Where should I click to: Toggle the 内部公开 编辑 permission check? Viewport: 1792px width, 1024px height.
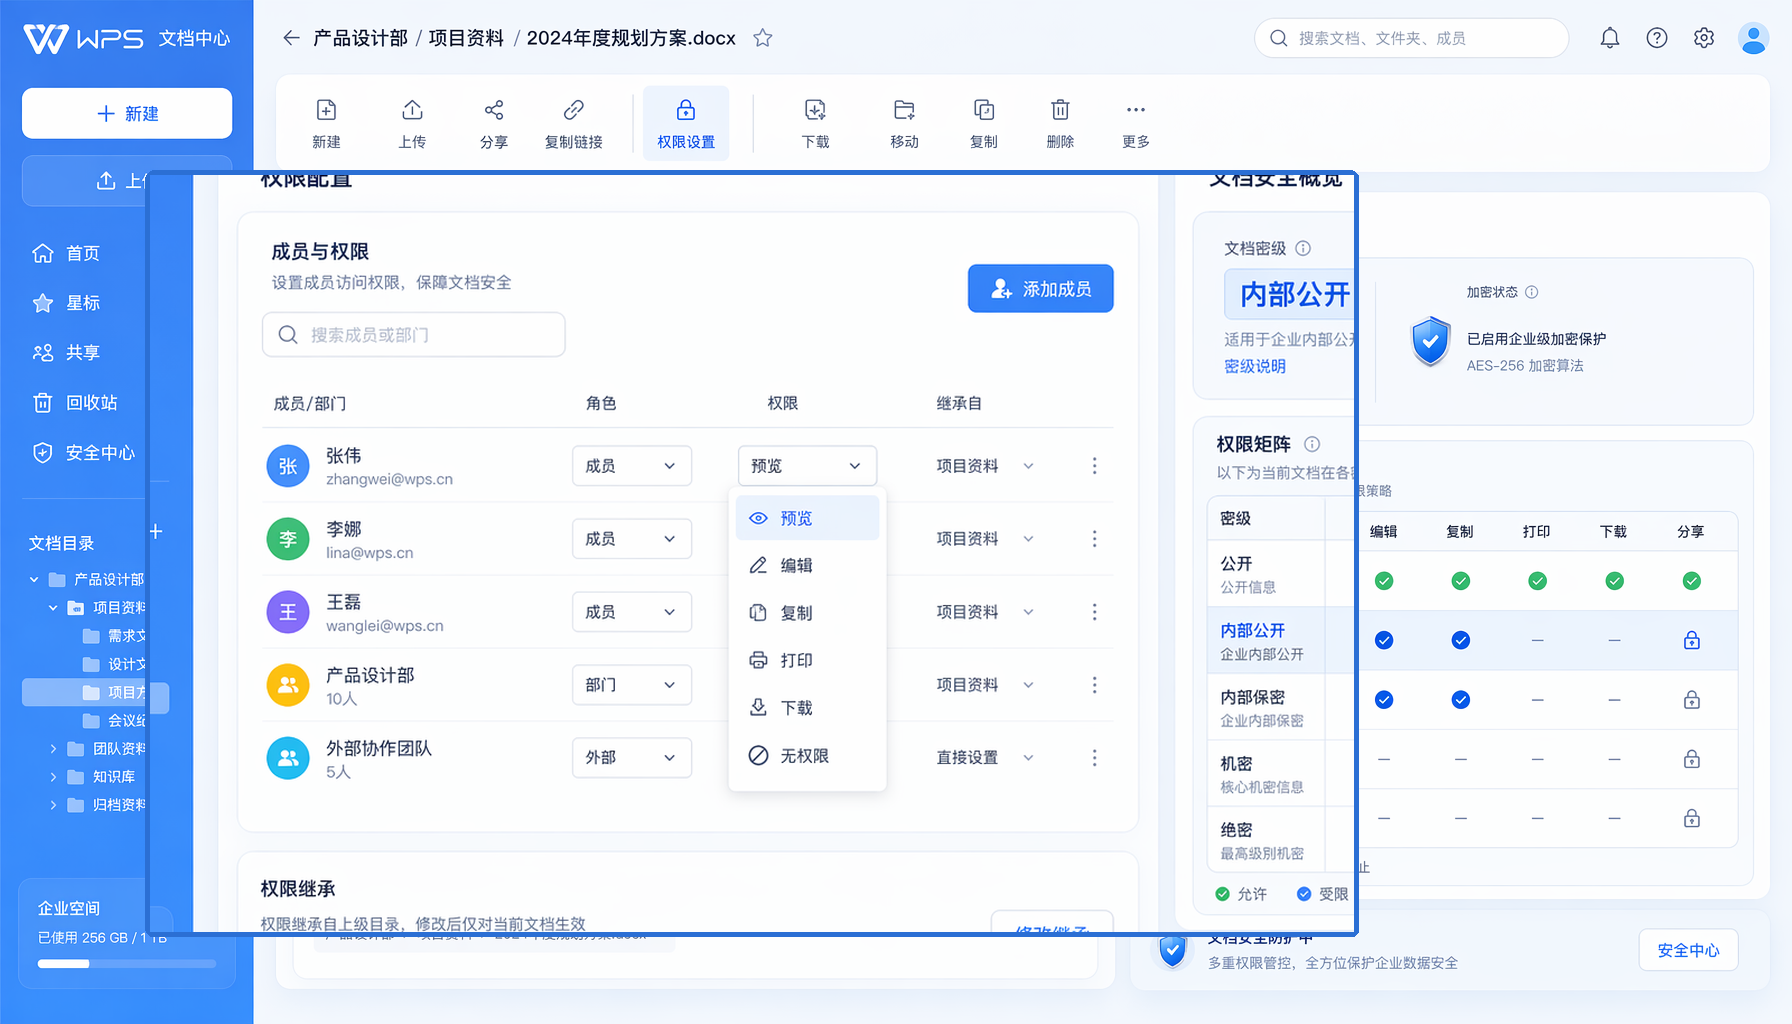[1384, 640]
